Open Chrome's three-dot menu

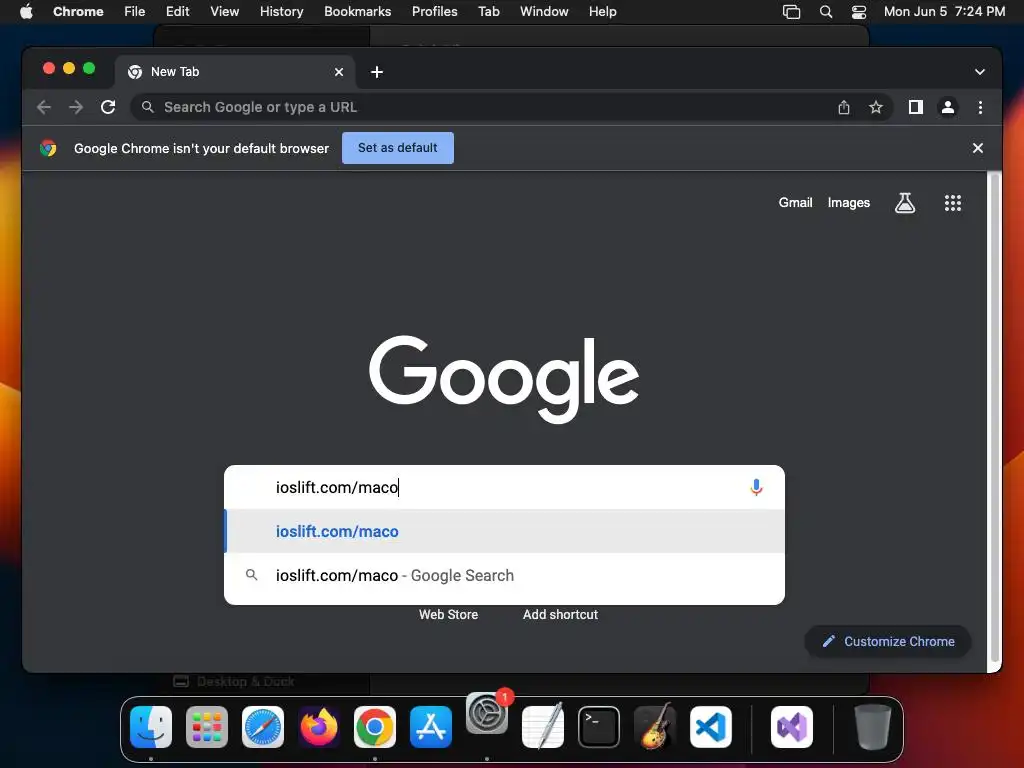coord(980,107)
